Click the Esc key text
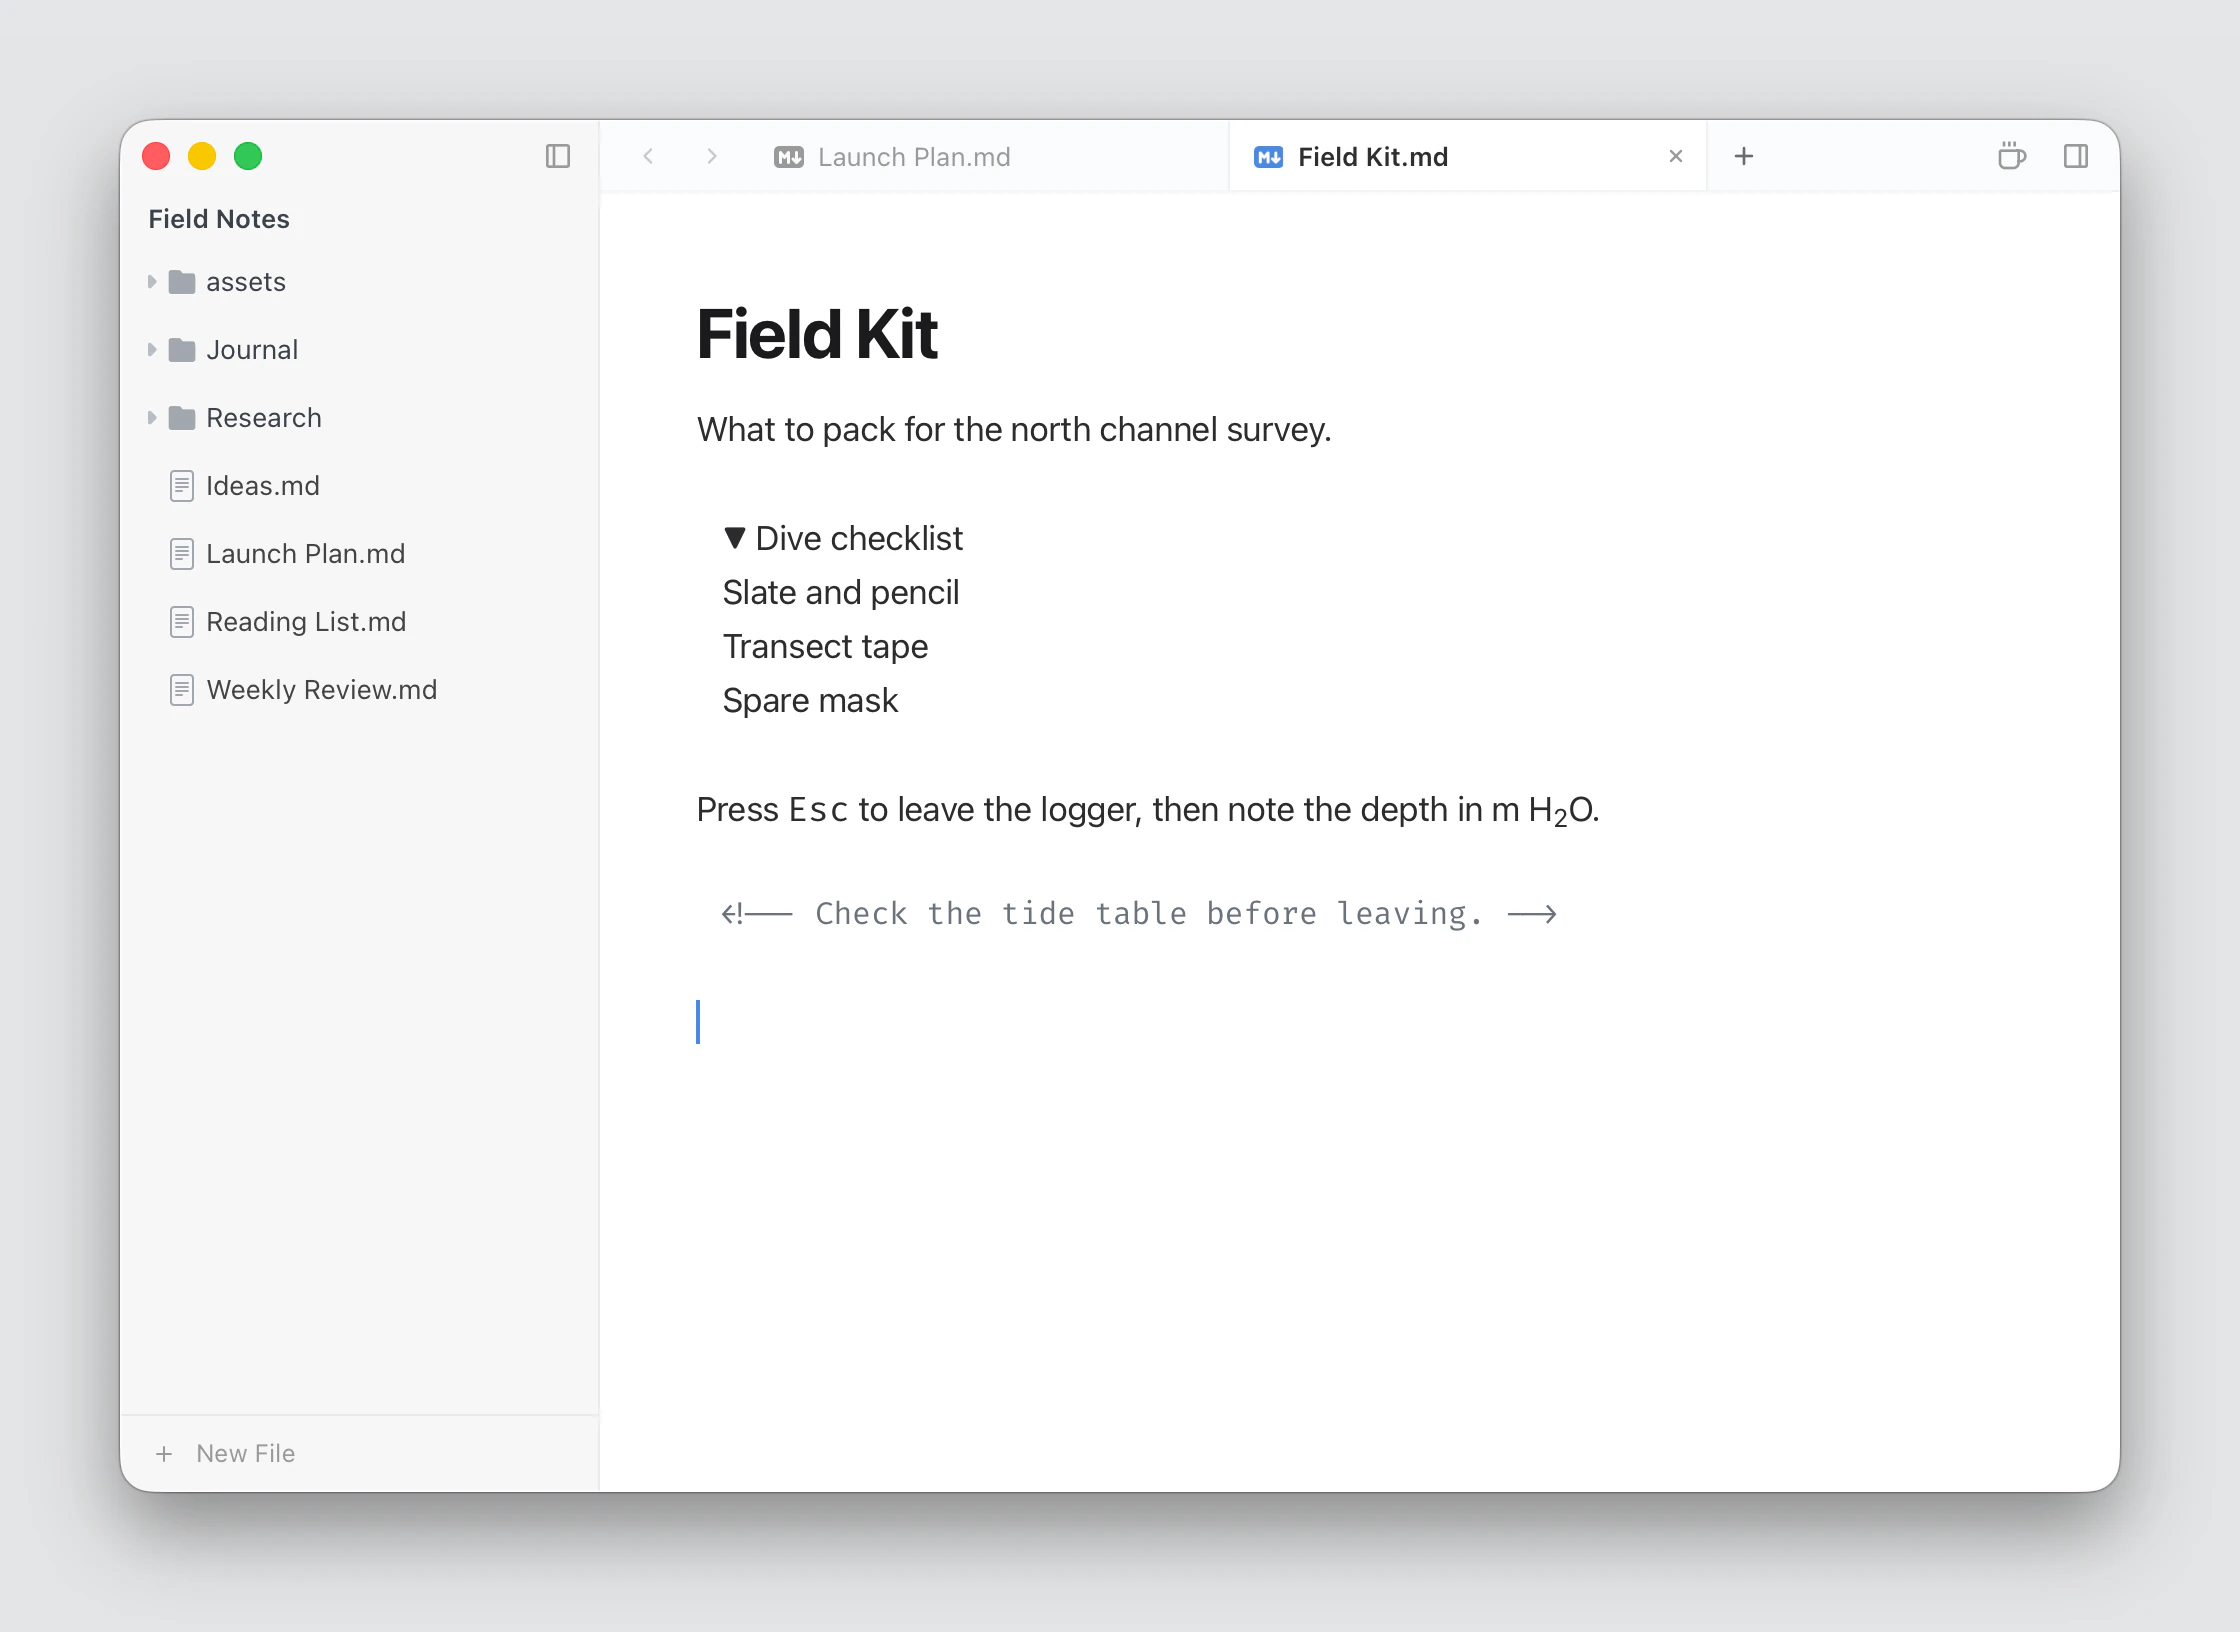 pyautogui.click(x=818, y=809)
